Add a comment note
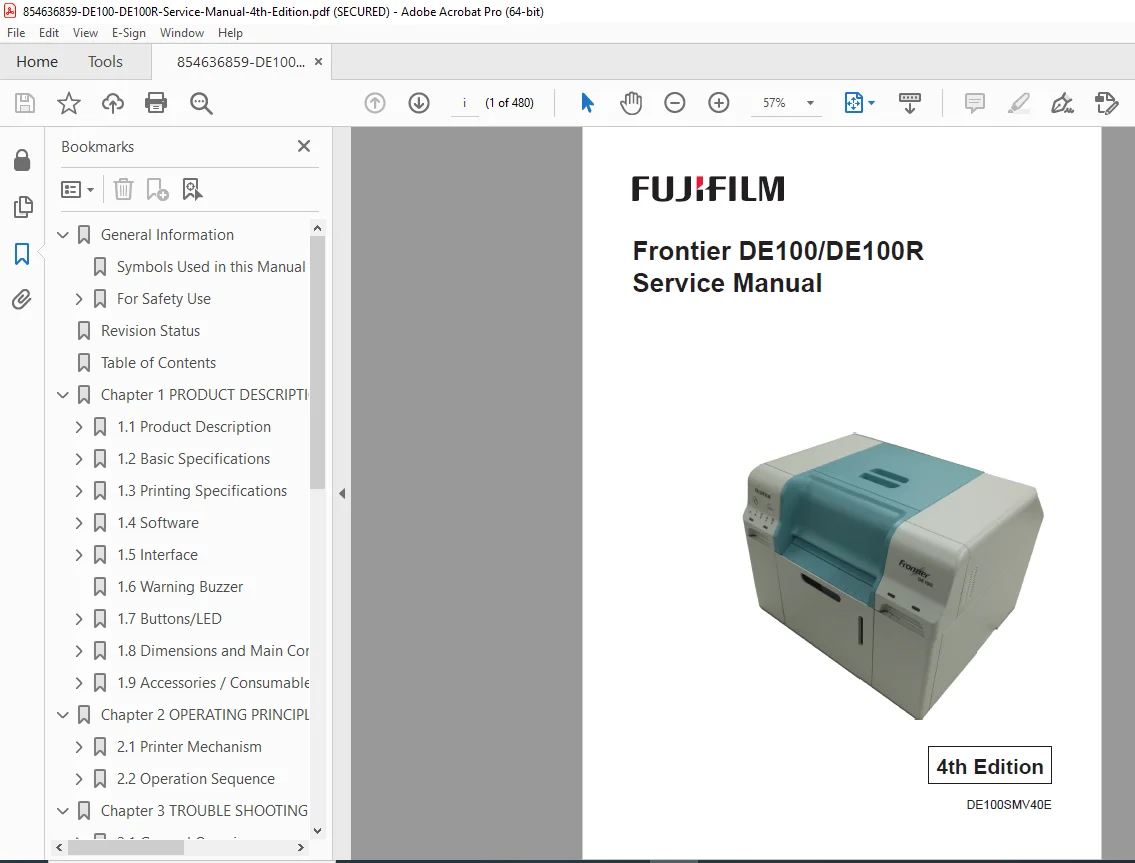 click(975, 103)
